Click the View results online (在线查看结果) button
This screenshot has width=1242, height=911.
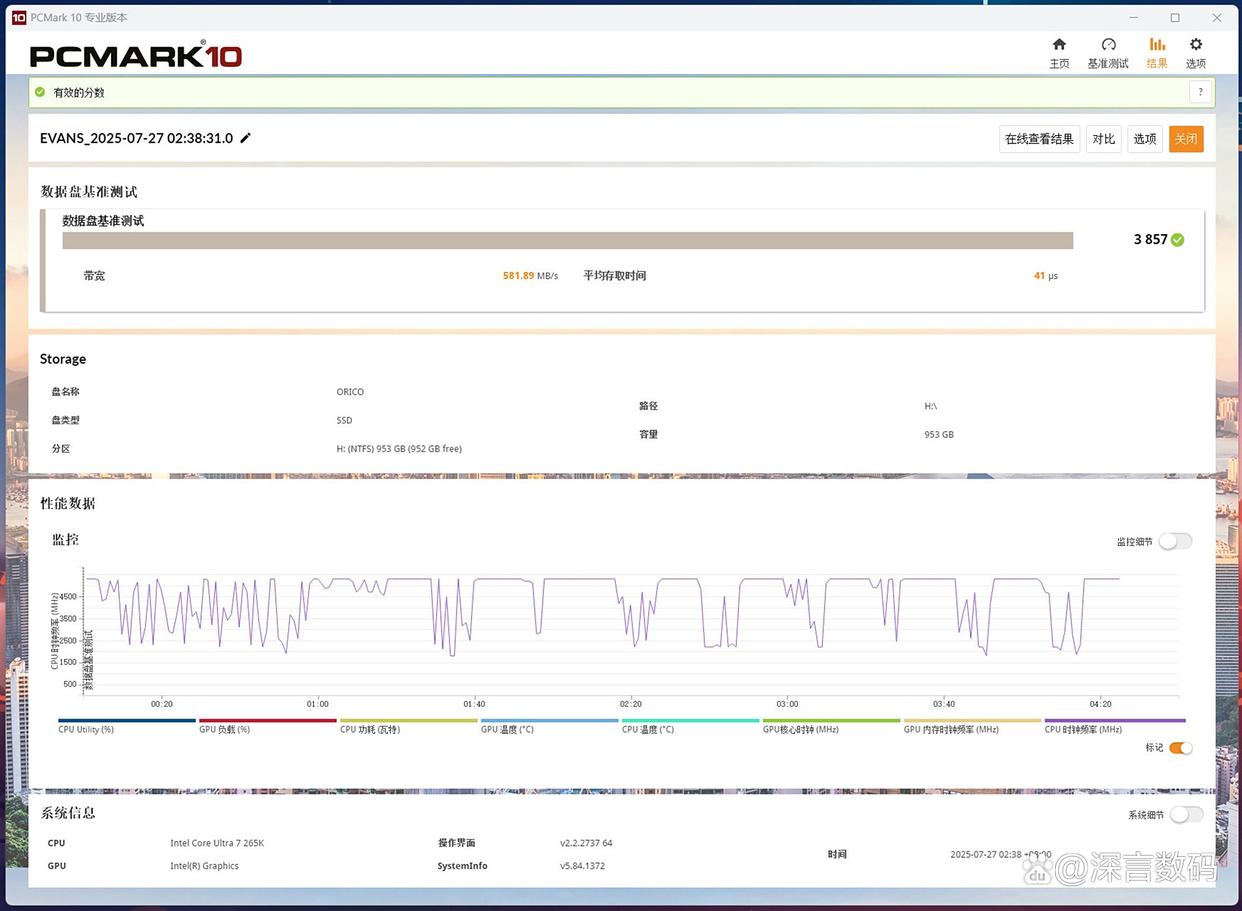click(x=1039, y=139)
